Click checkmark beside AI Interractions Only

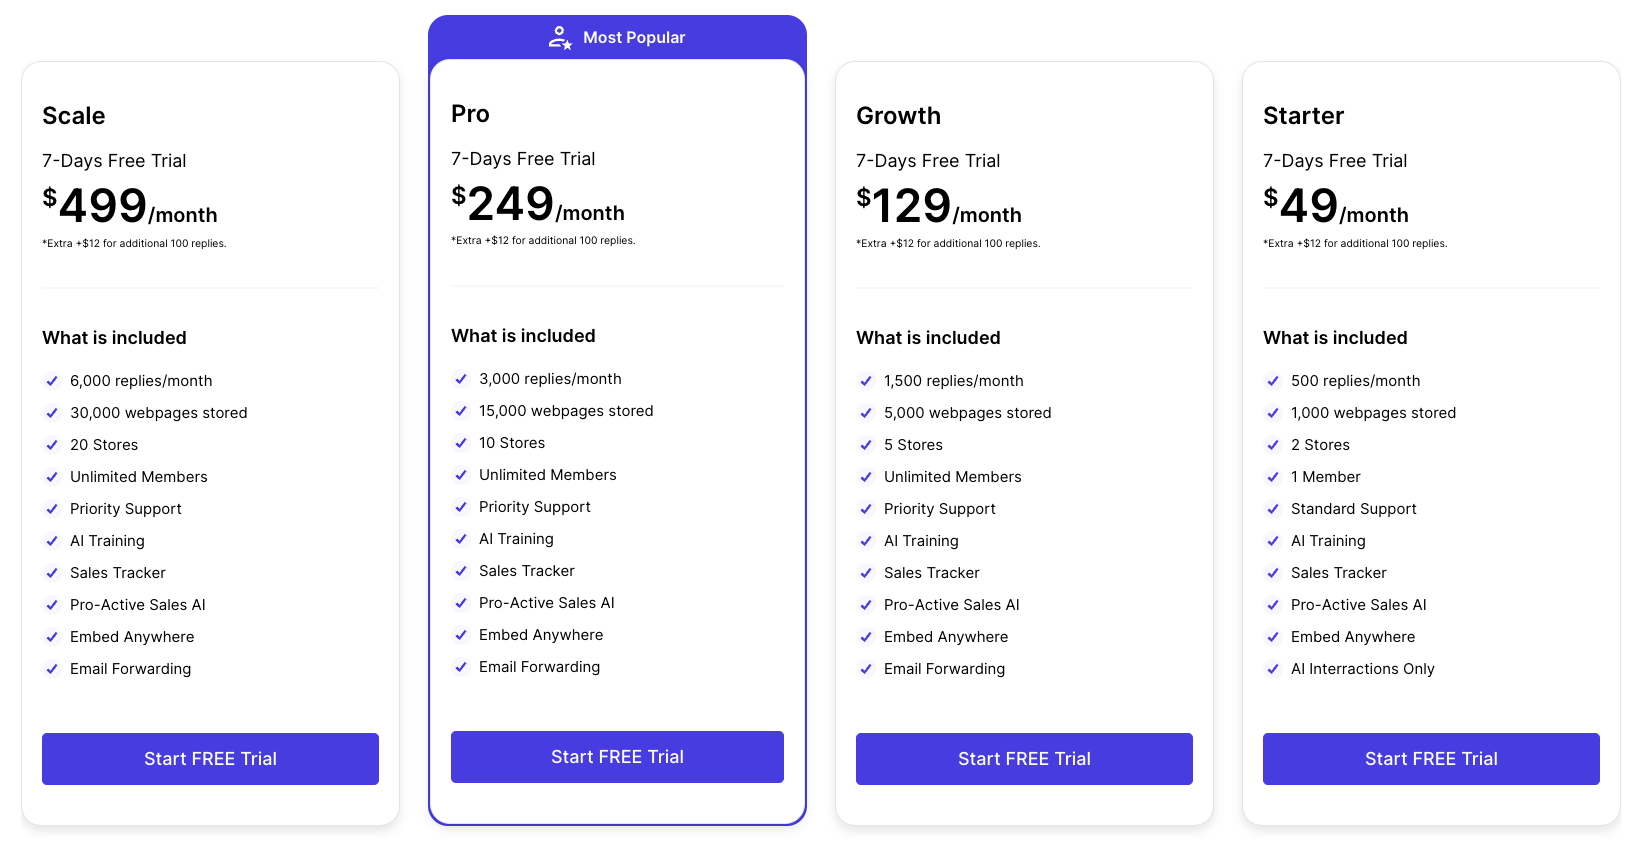click(x=1273, y=669)
